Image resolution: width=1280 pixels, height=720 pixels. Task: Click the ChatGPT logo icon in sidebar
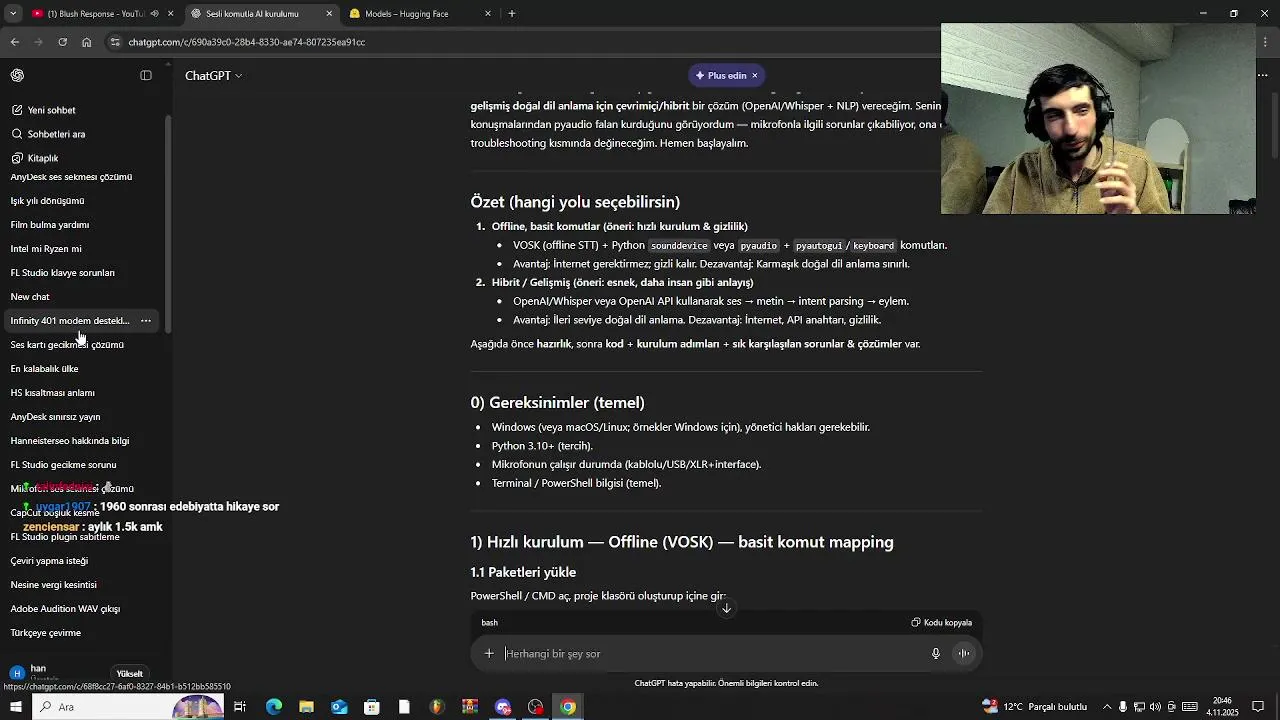coord(17,75)
